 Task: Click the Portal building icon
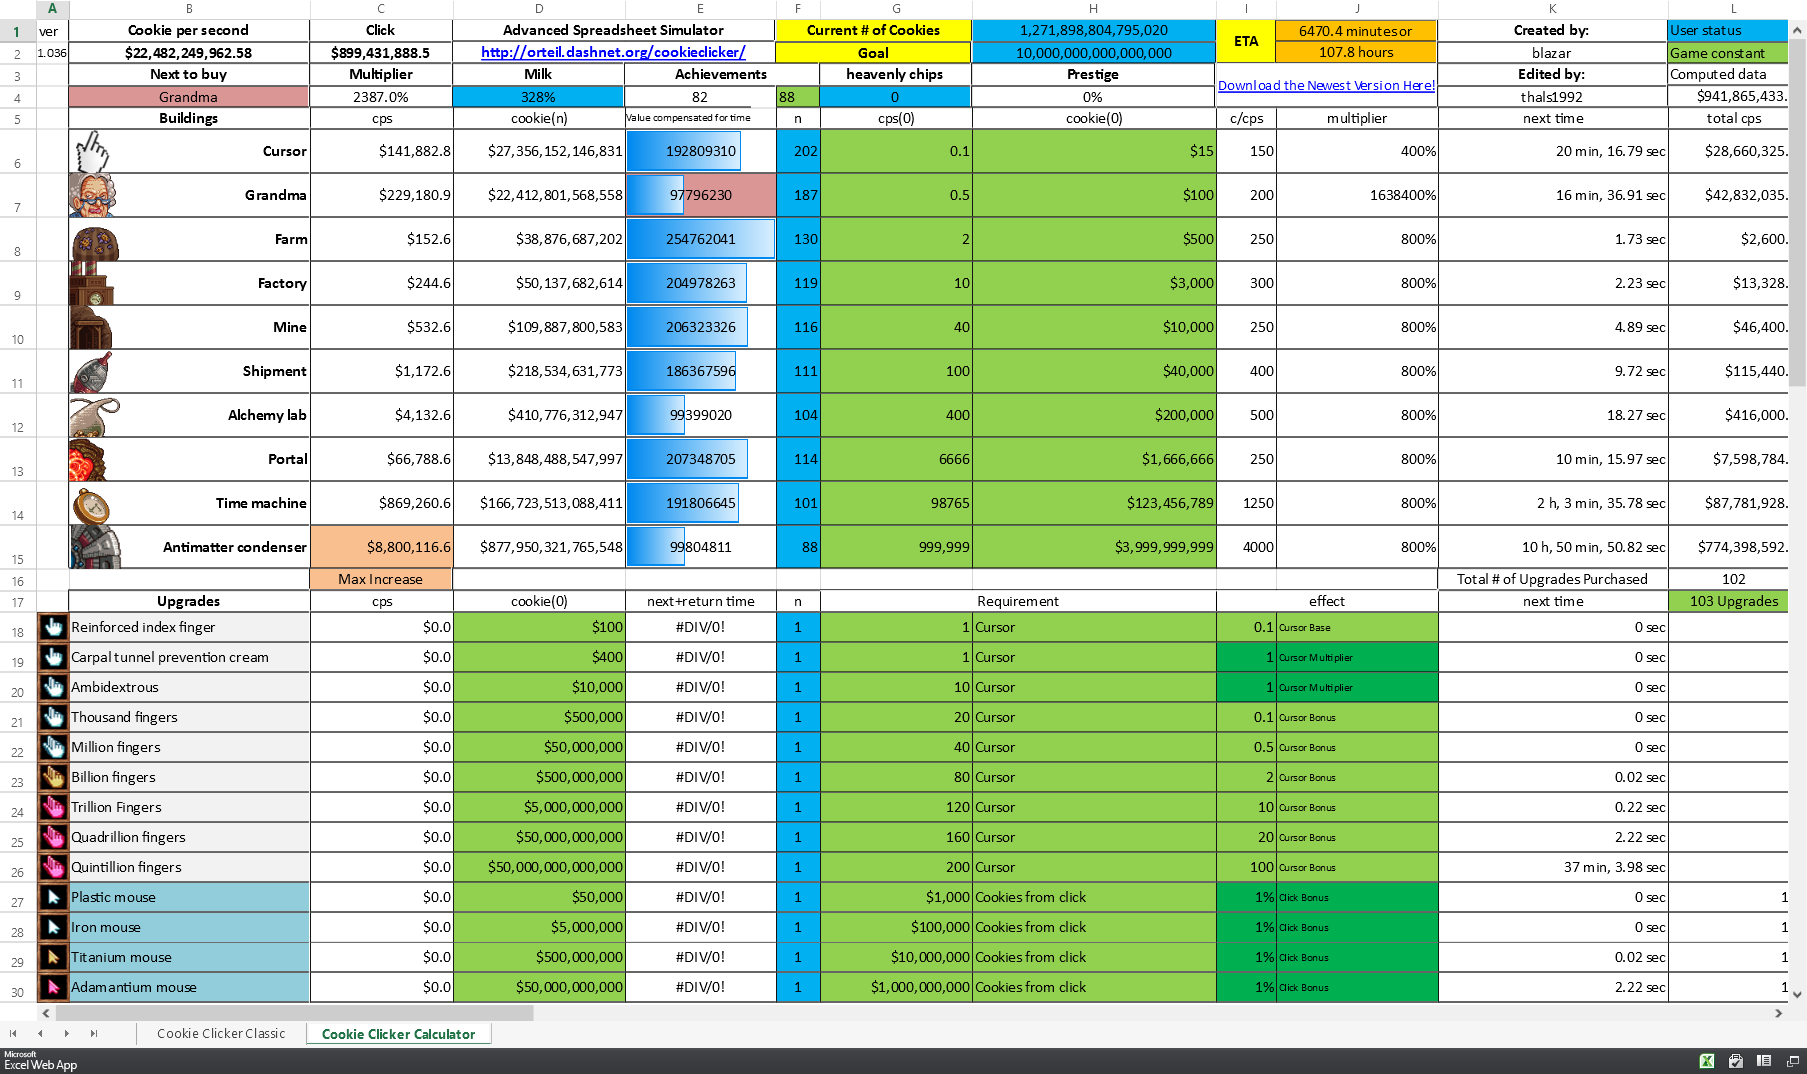[x=88, y=460]
